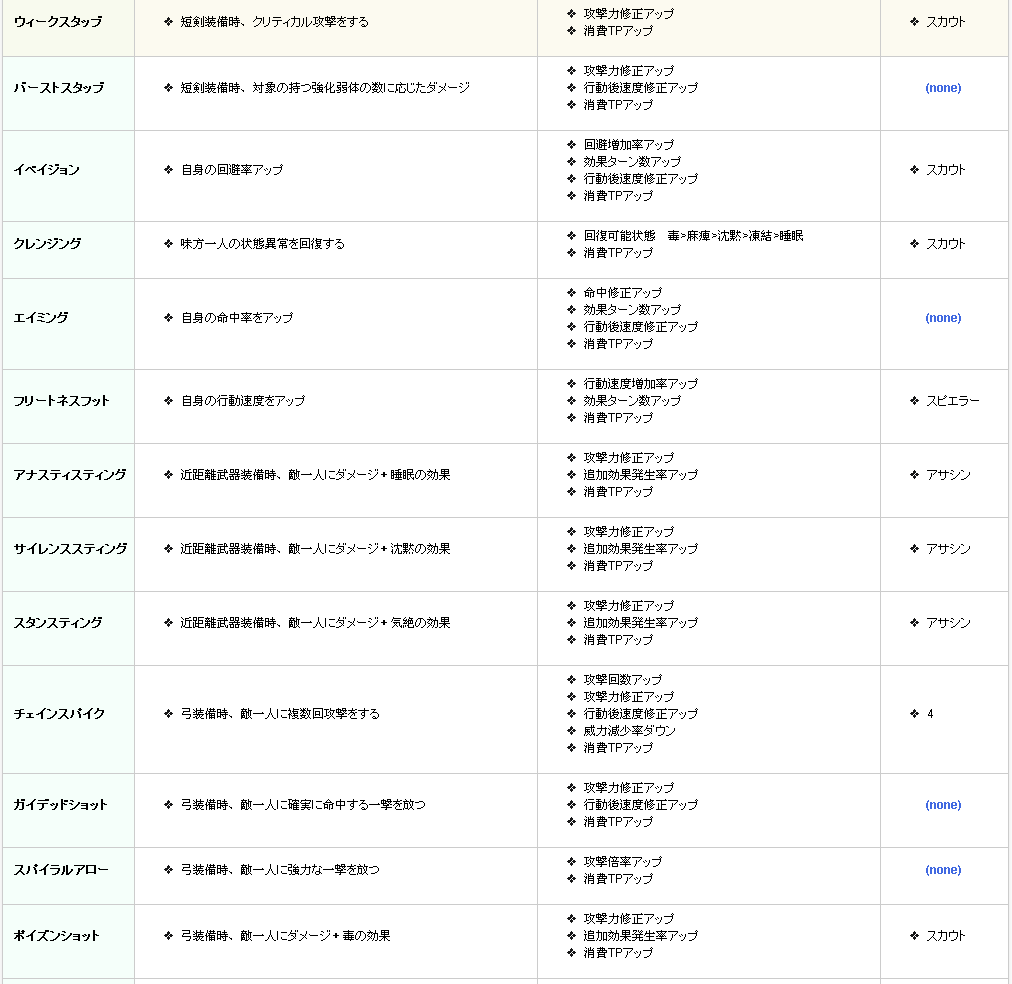Click the (none) link for エイミング
This screenshot has height=984, width=1012.
(943, 318)
